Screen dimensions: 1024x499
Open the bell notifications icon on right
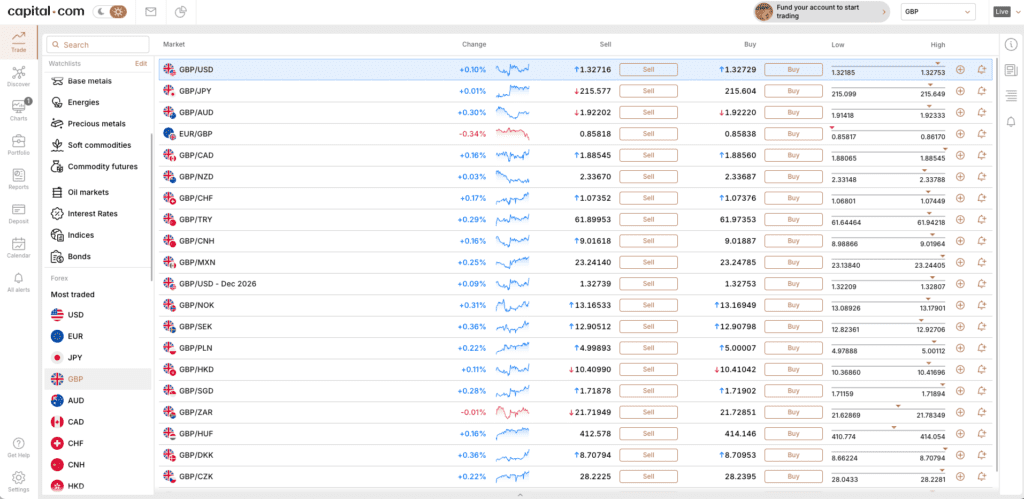coord(1011,121)
